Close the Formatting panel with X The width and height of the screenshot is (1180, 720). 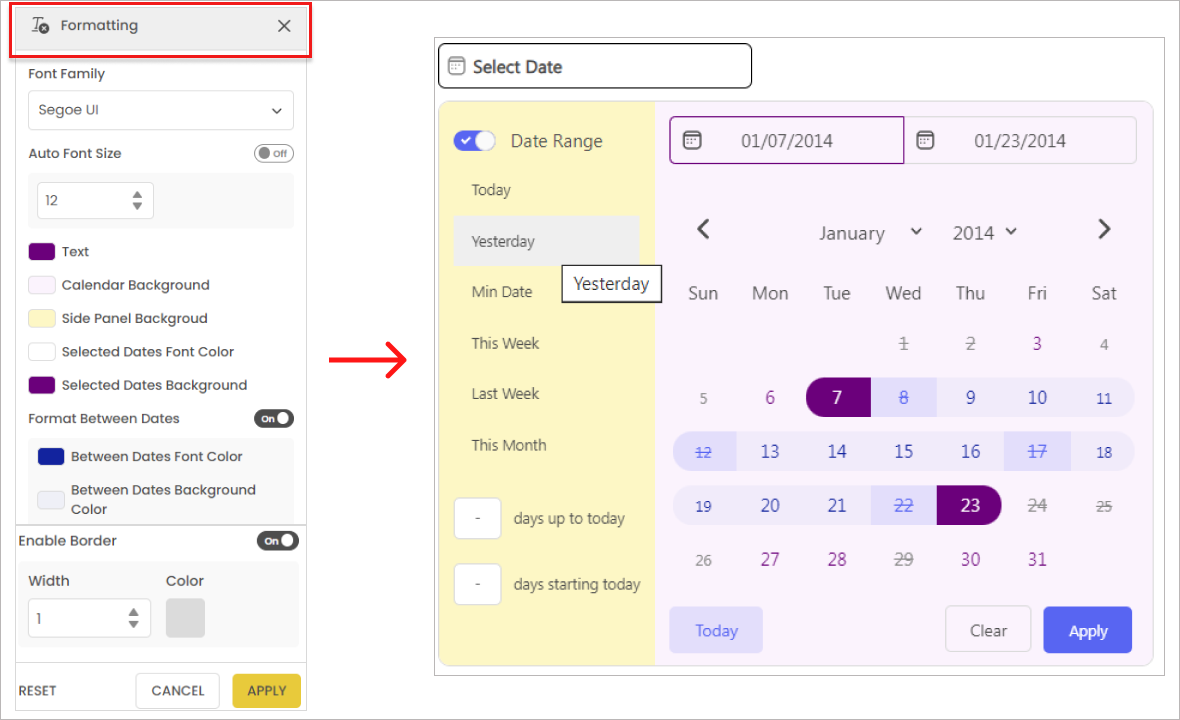point(284,26)
